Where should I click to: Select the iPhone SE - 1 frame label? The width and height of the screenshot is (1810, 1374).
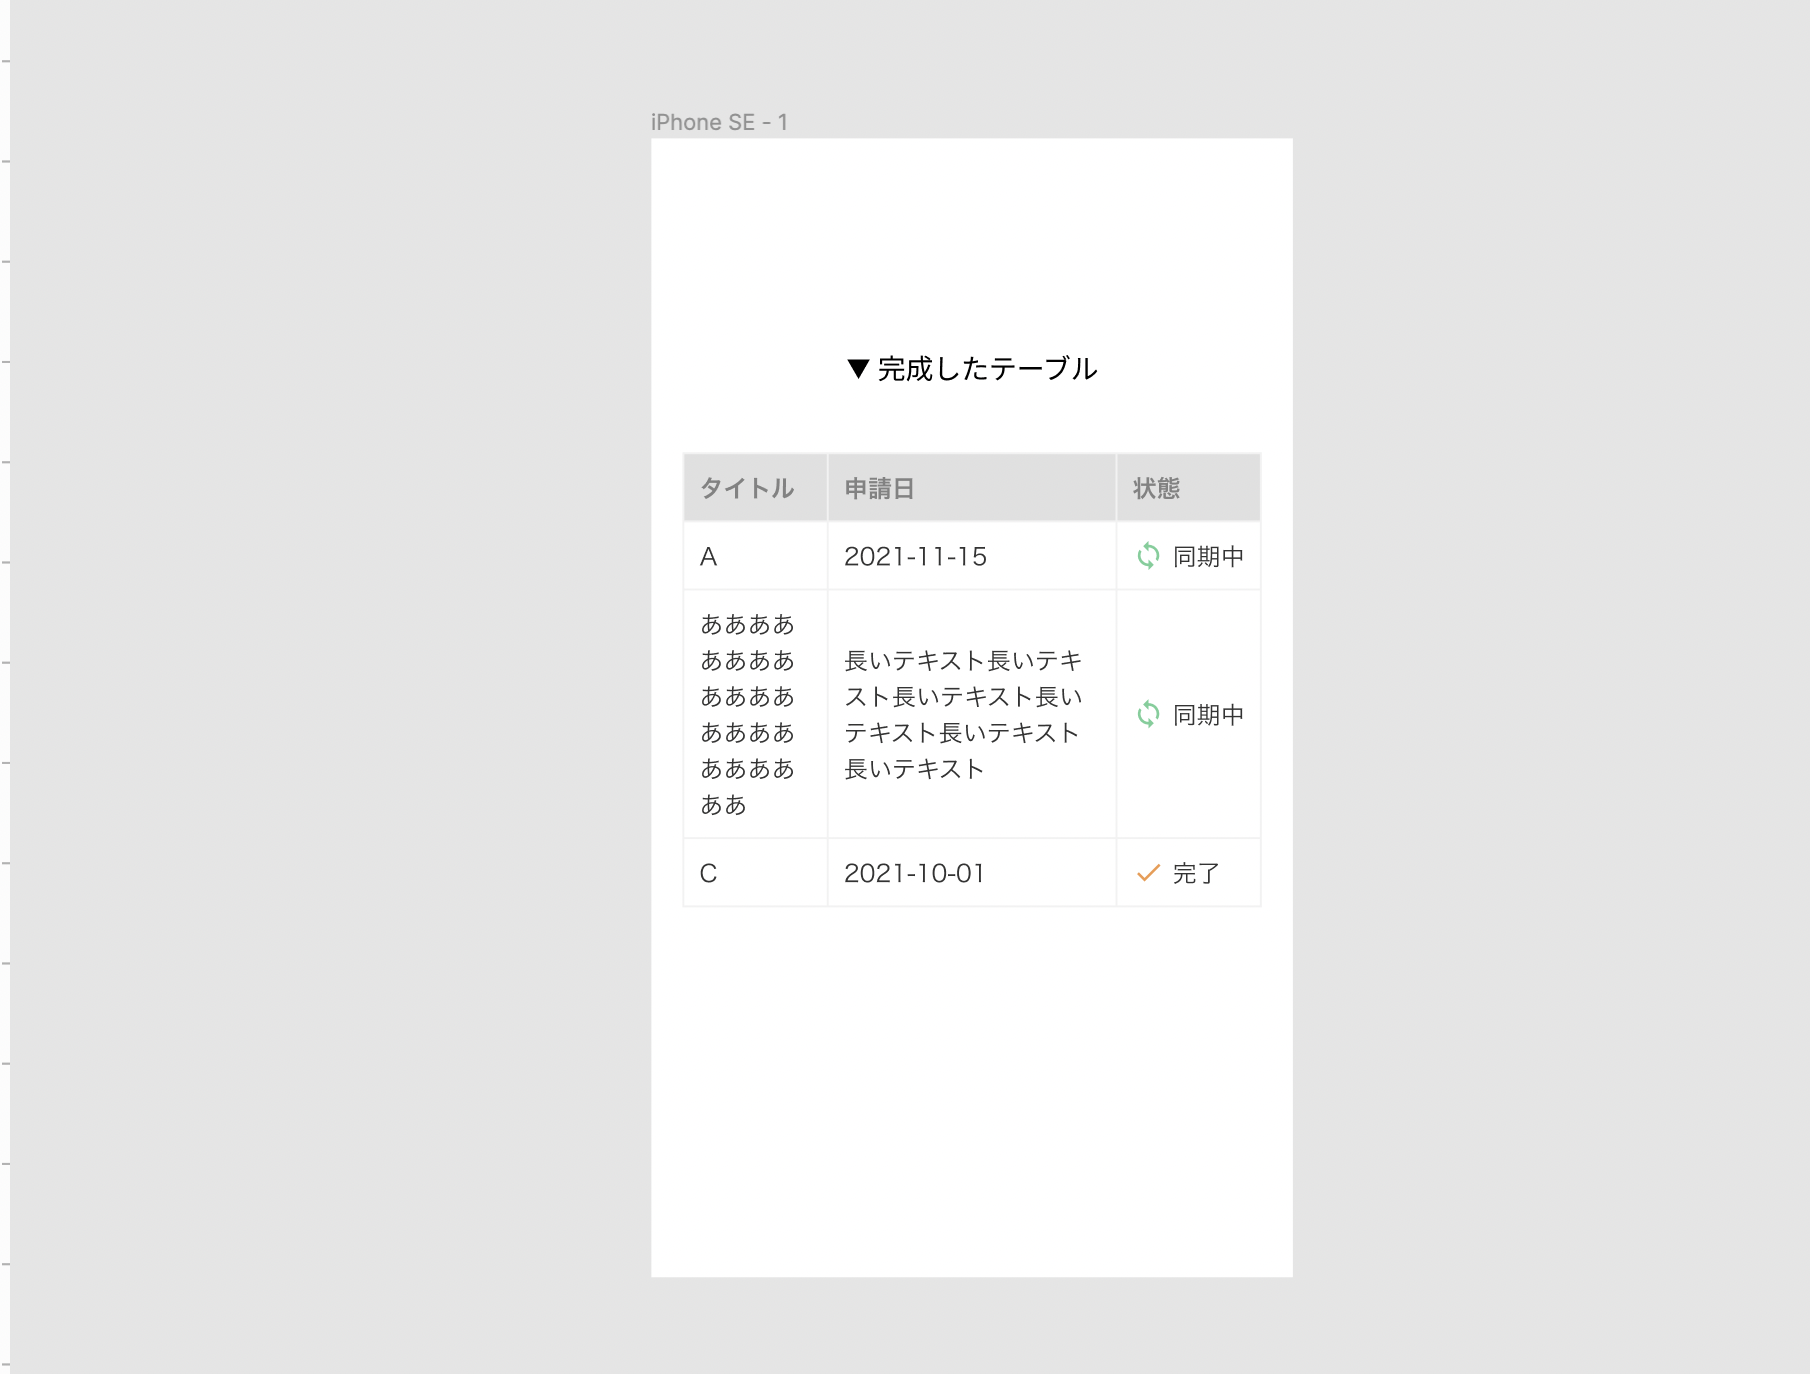(x=719, y=122)
